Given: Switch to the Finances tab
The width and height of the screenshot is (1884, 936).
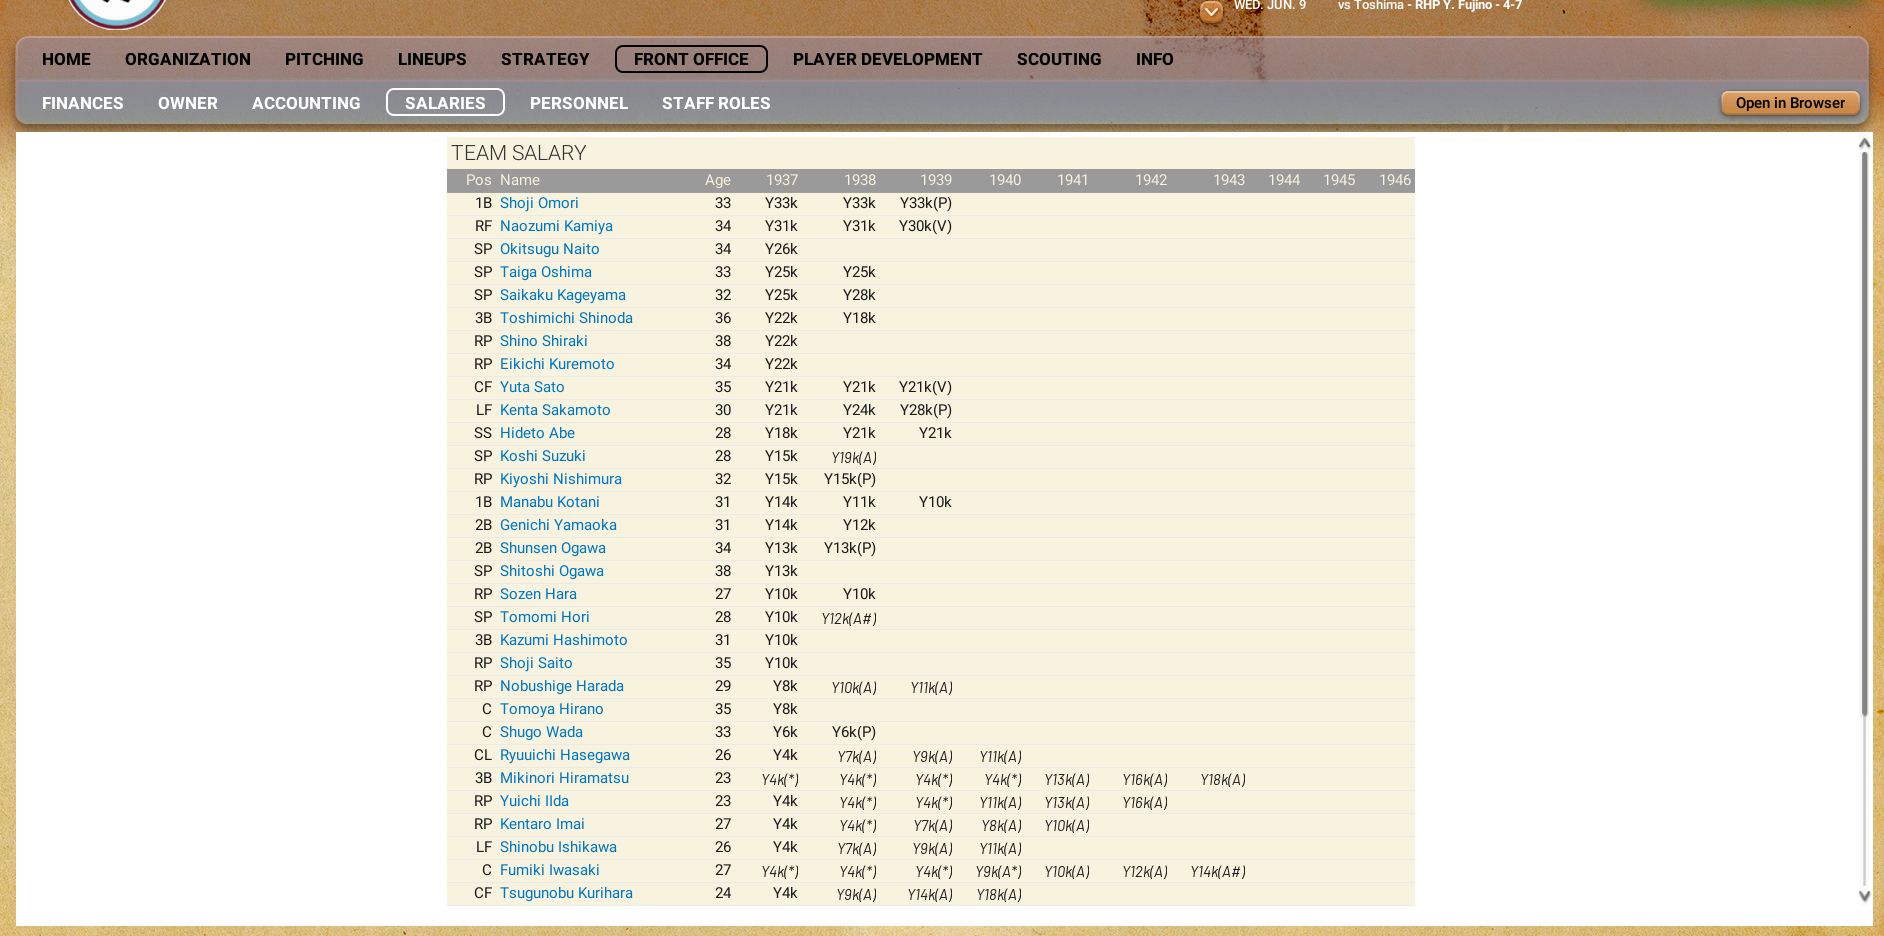Looking at the screenshot, I should pyautogui.click(x=83, y=103).
